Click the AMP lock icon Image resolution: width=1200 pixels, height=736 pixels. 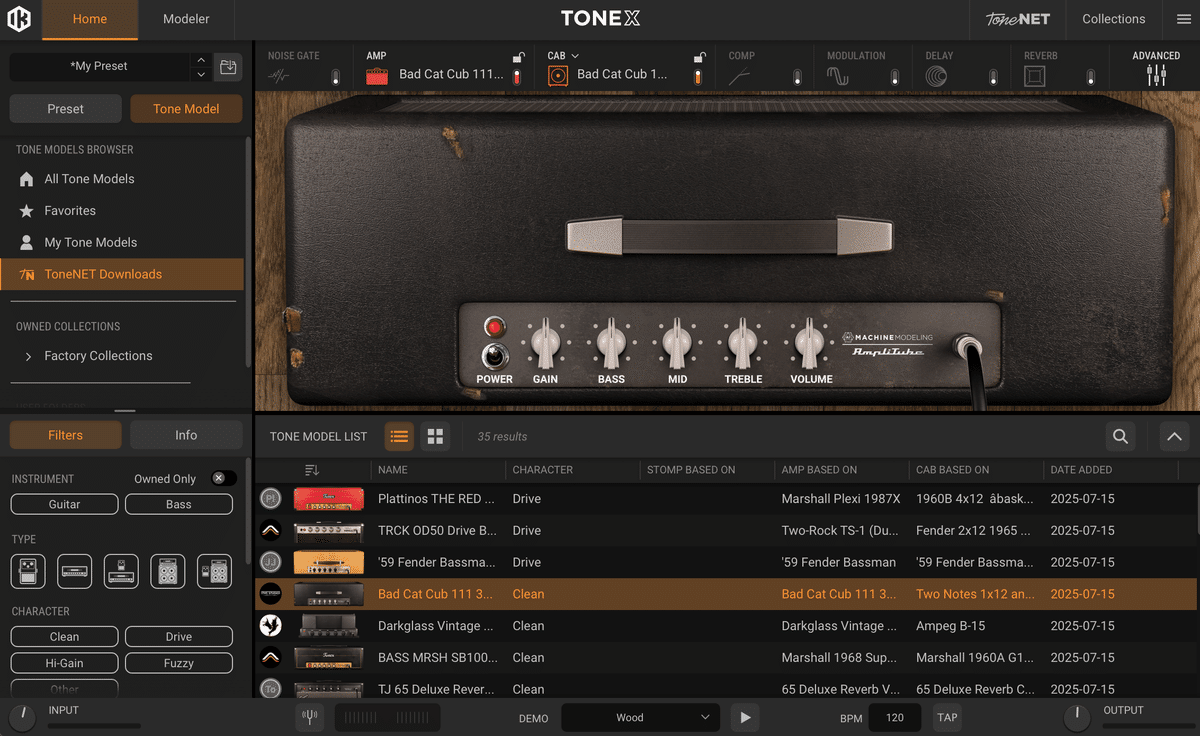coord(517,58)
